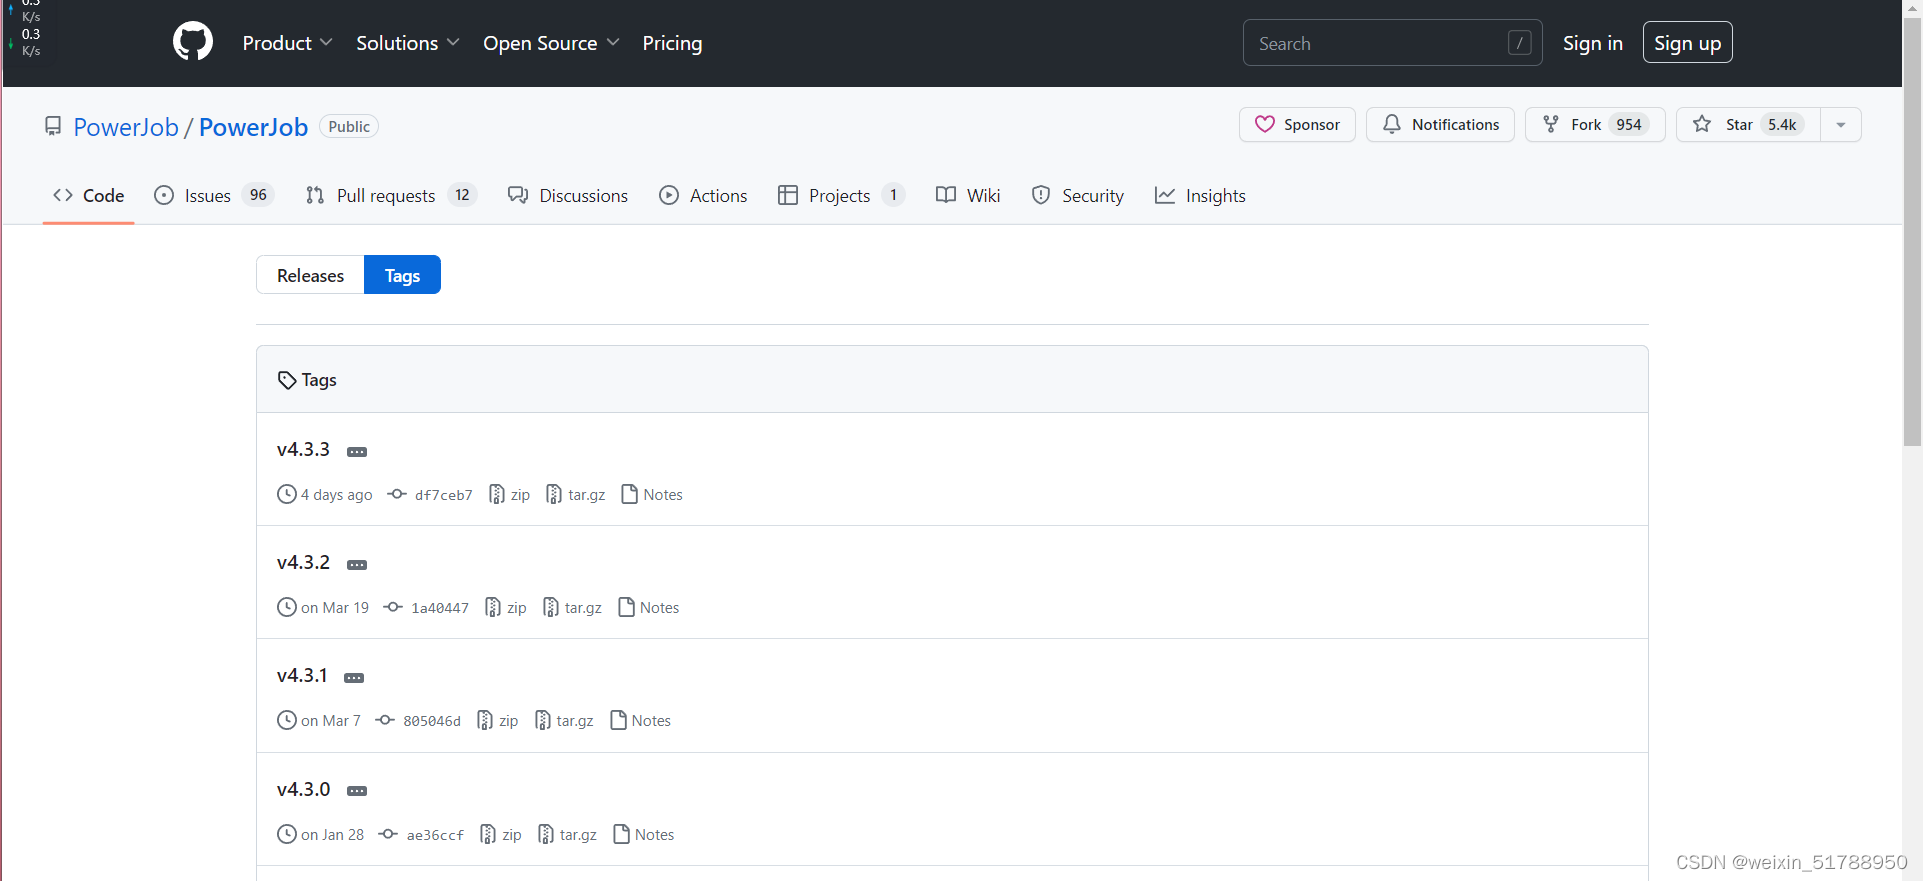
Task: Click the Notifications bell button
Action: tap(1440, 125)
